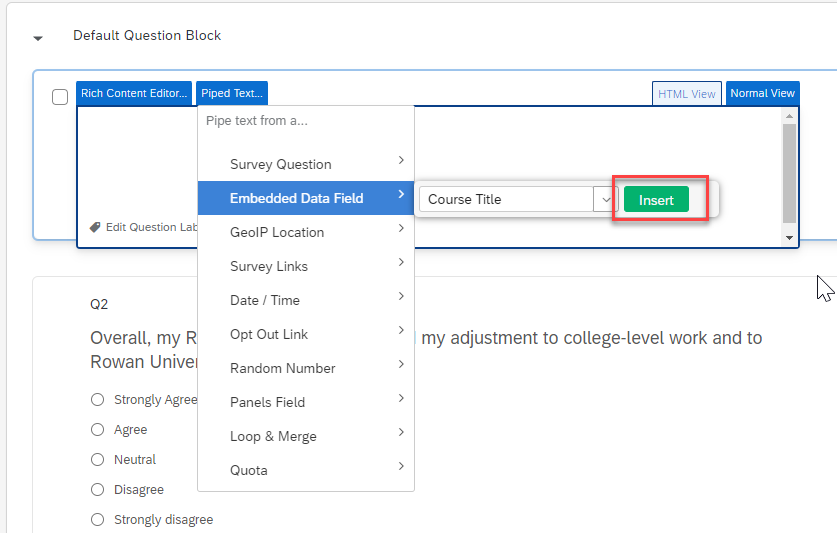Expand the Random Number chevron
The height and width of the screenshot is (533, 837).
401,365
